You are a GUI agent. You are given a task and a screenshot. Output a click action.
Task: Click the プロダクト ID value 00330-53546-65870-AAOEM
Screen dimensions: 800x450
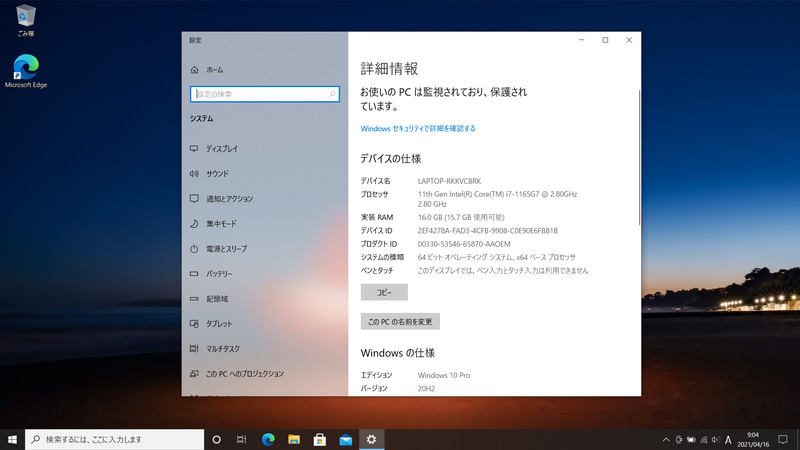(x=464, y=244)
